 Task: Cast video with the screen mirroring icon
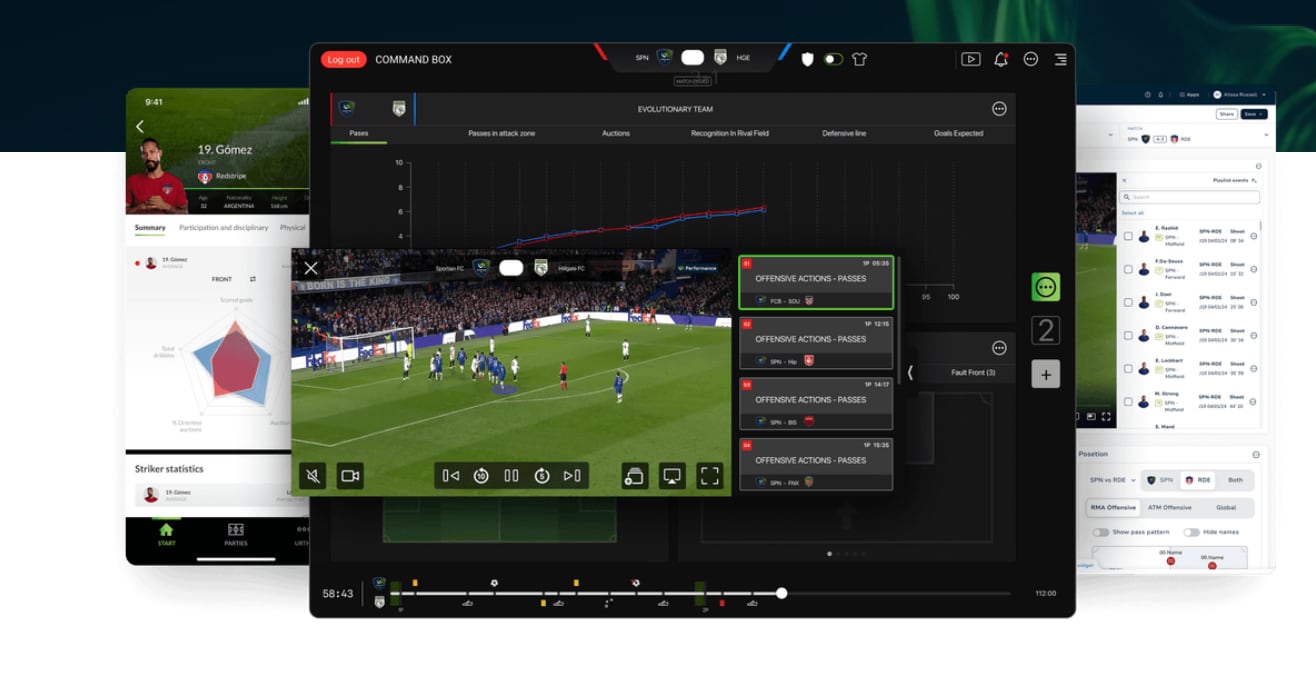pyautogui.click(x=673, y=476)
